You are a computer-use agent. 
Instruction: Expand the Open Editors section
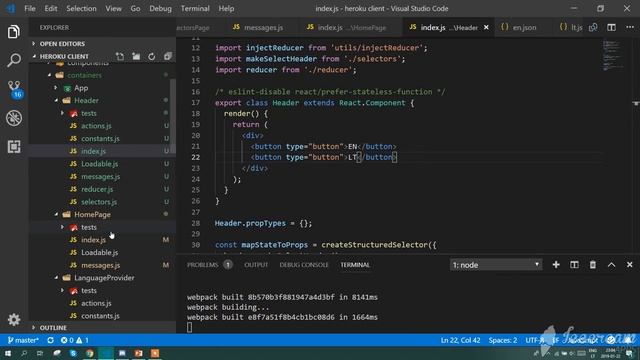click(x=62, y=44)
